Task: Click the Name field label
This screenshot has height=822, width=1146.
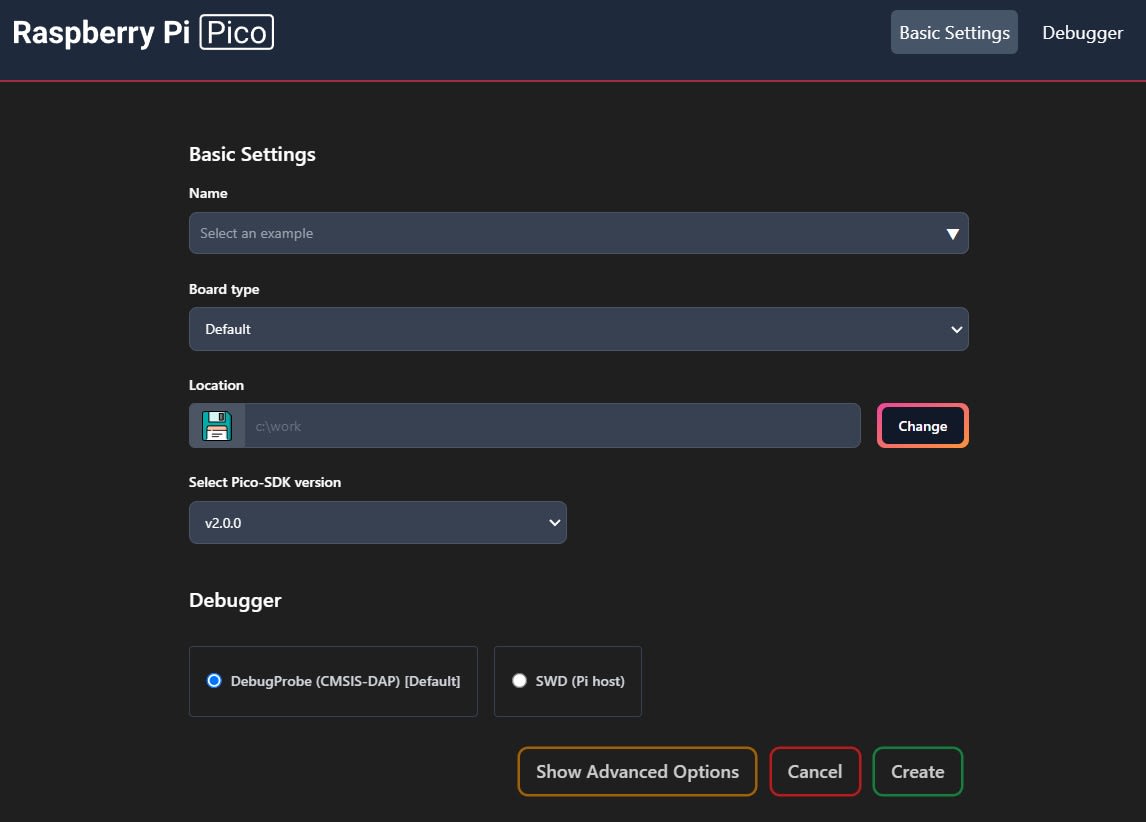Action: [208, 193]
